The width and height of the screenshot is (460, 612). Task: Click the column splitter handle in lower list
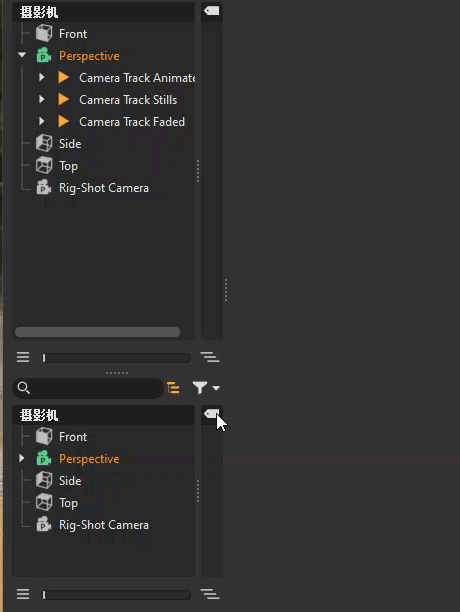pos(198,491)
